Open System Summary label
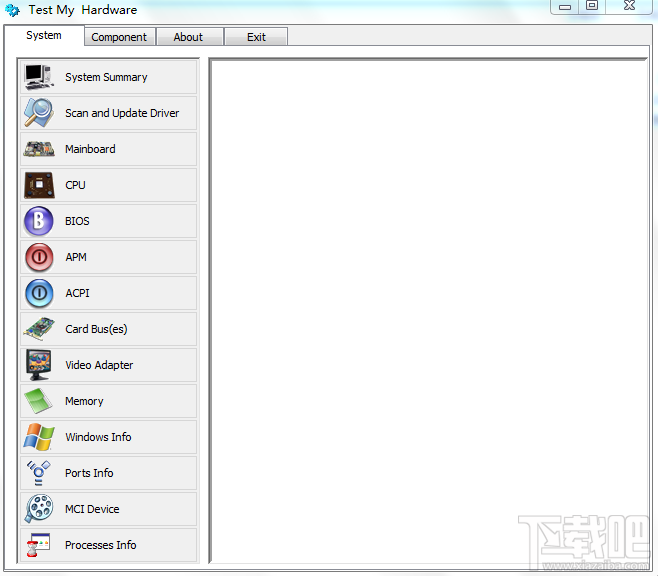 click(106, 77)
